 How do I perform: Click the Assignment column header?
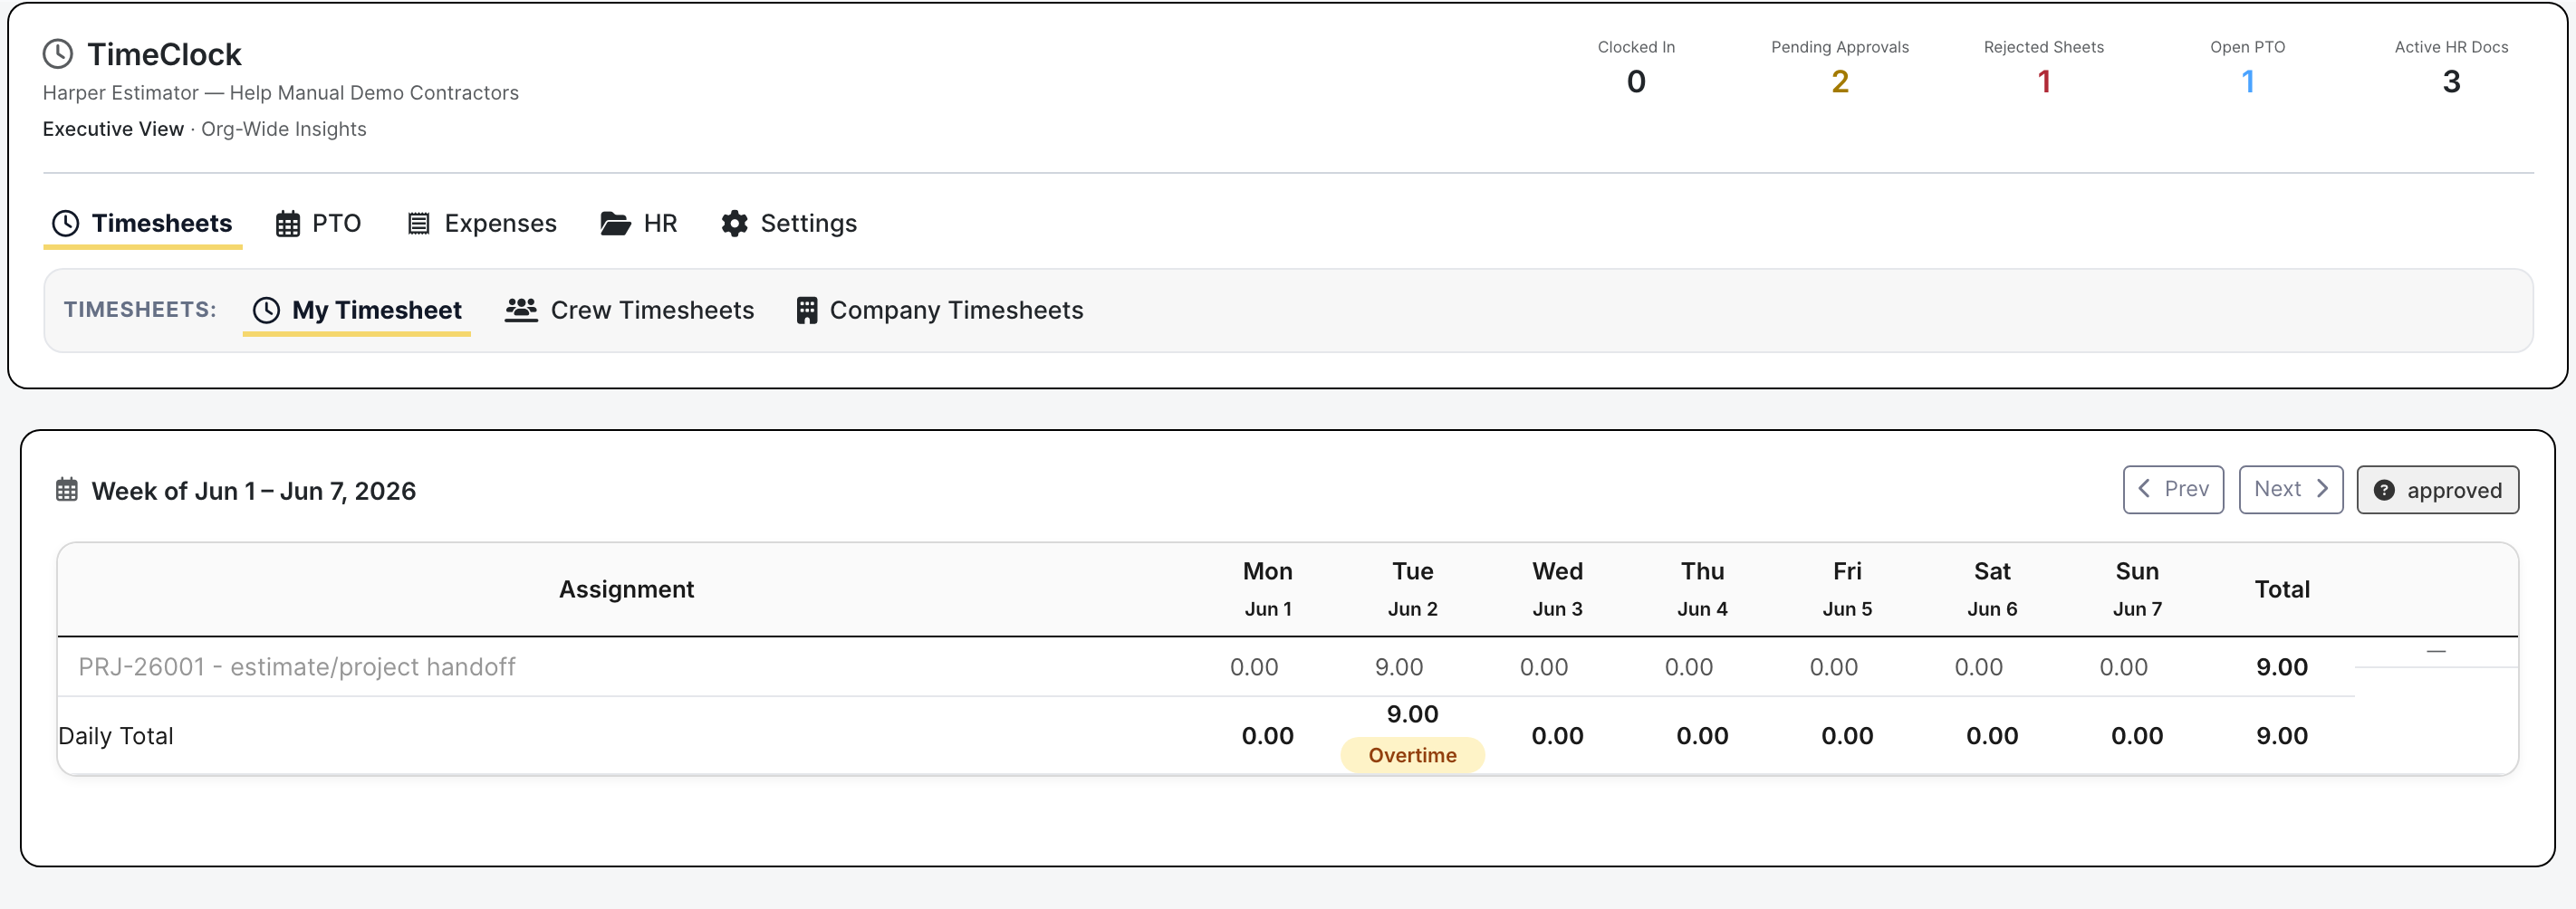coord(626,589)
